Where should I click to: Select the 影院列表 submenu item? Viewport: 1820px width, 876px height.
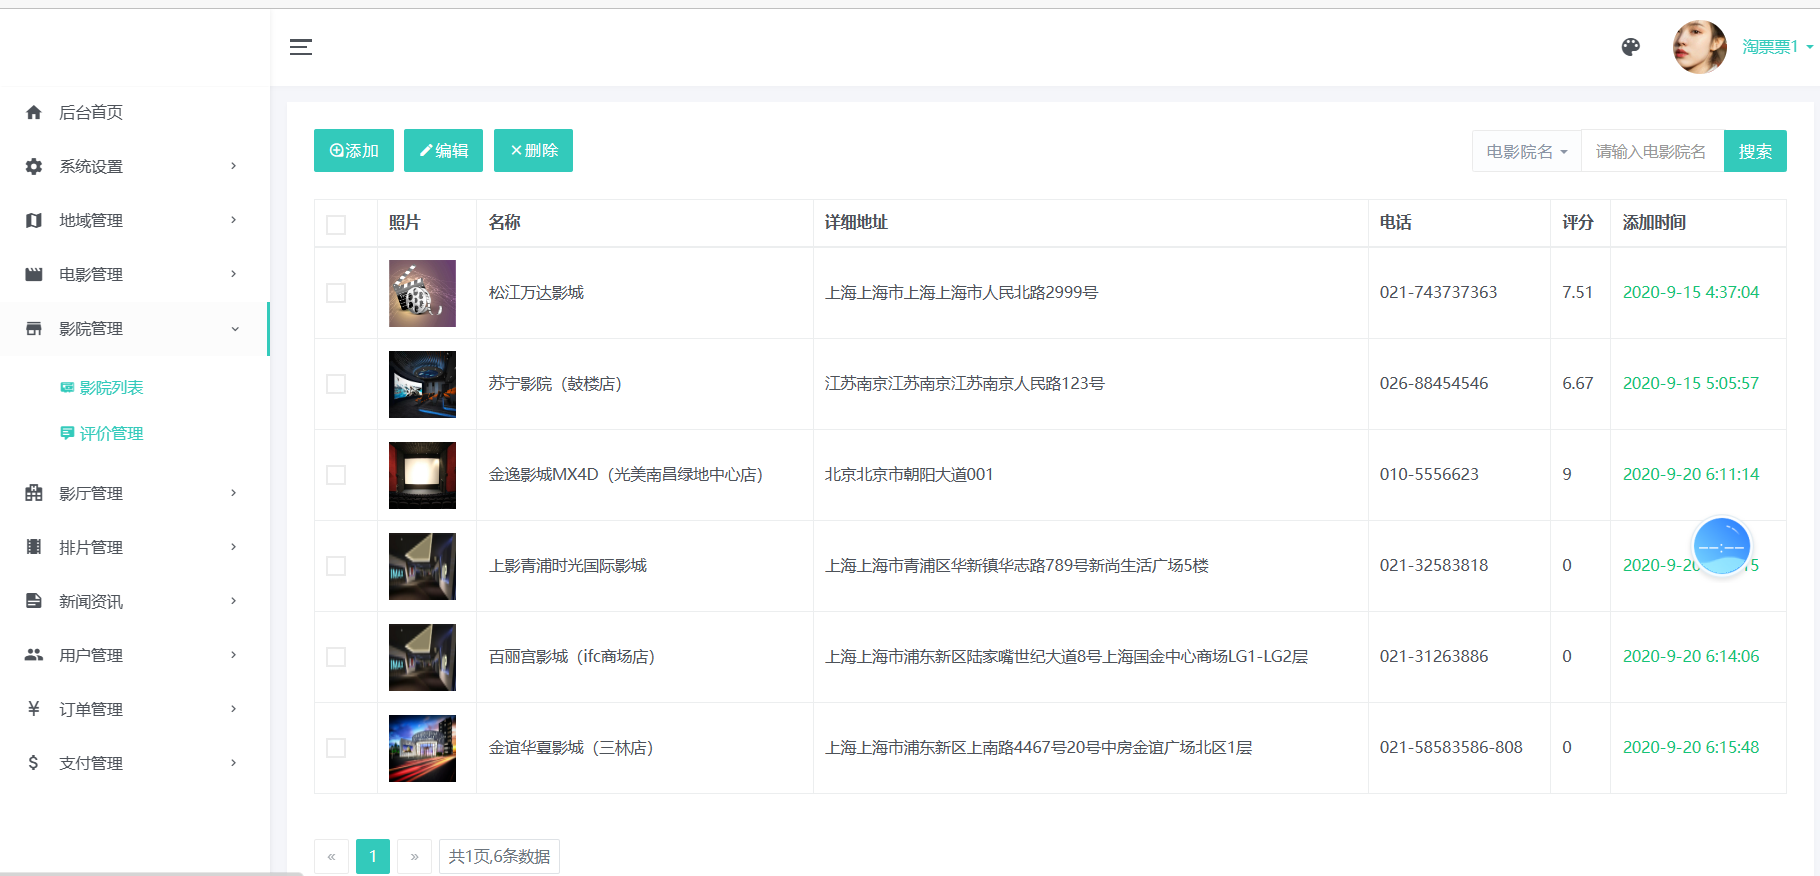coord(111,387)
